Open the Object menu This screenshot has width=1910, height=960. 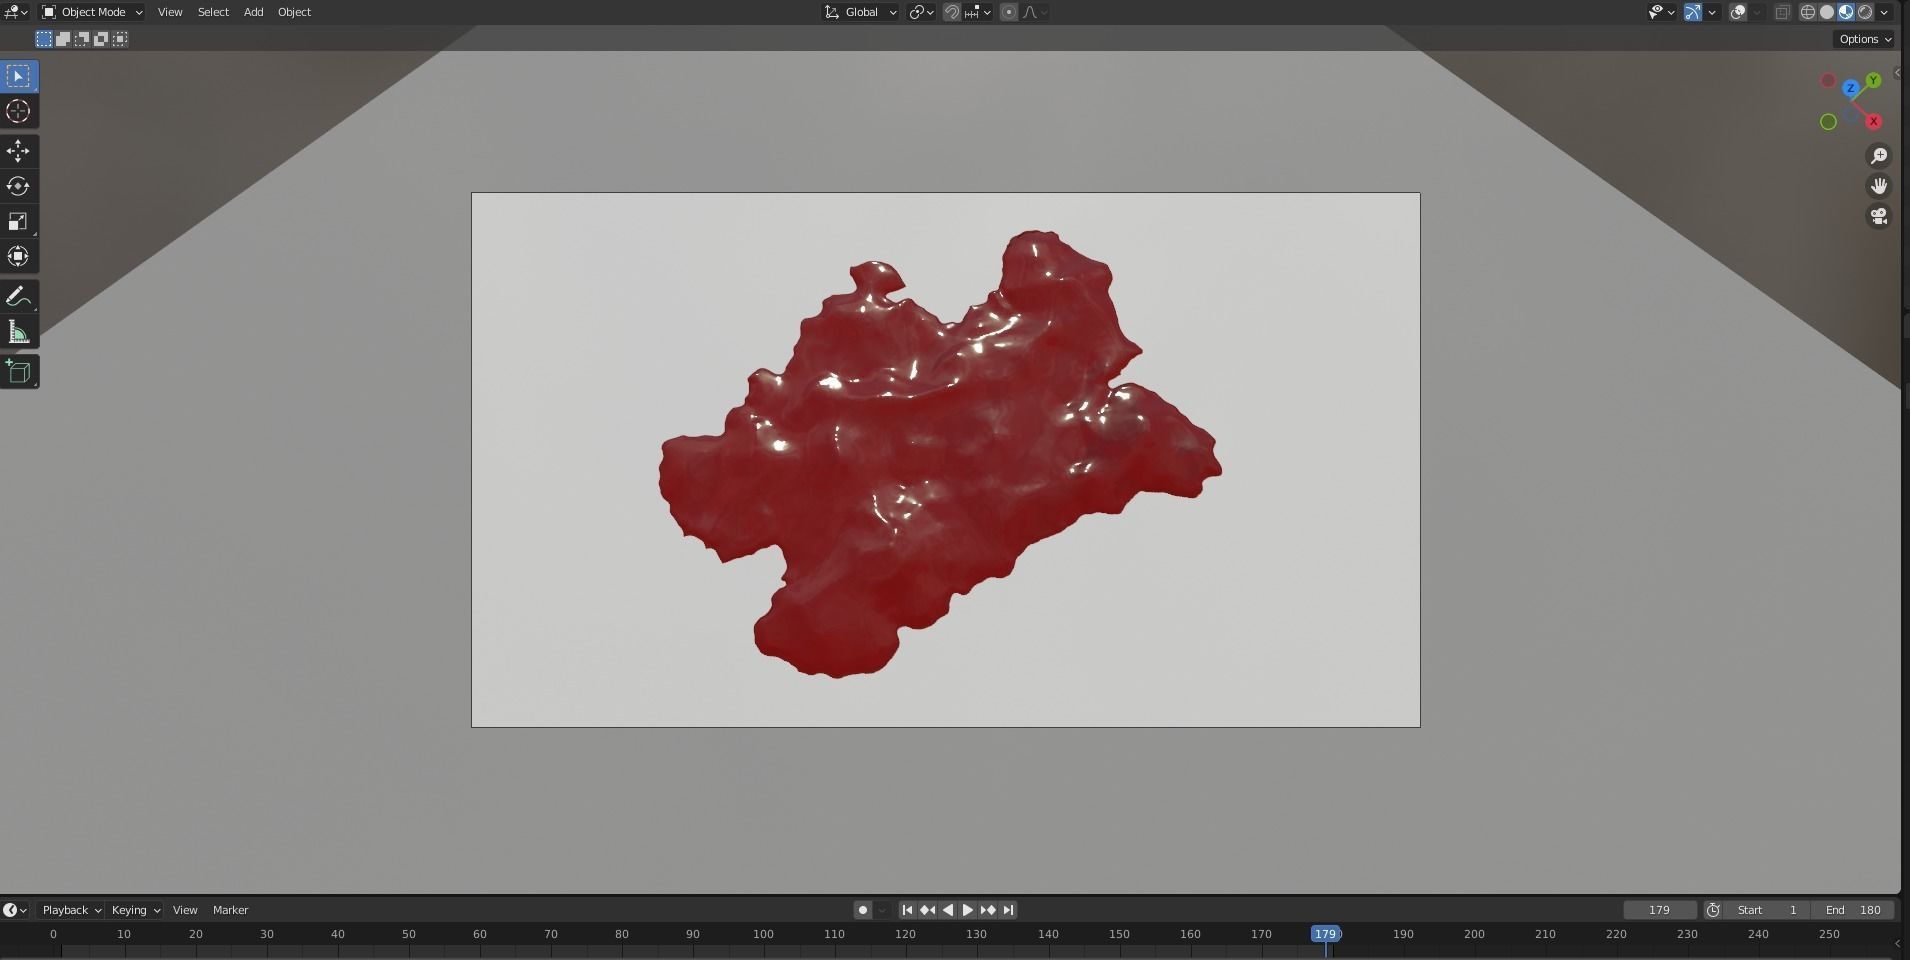[x=294, y=12]
